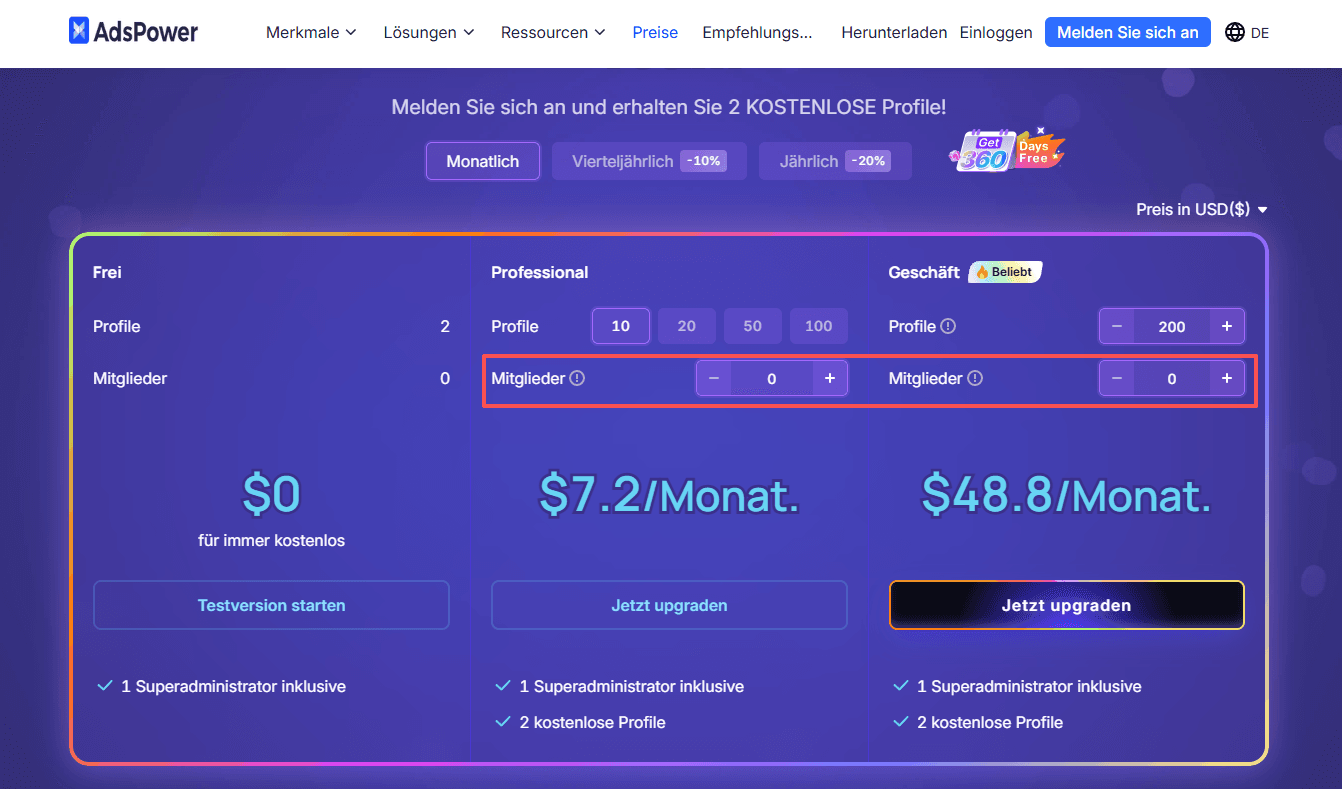Viewport: 1342px width, 789px height.
Task: Click the Testversion starten button
Action: click(x=271, y=605)
